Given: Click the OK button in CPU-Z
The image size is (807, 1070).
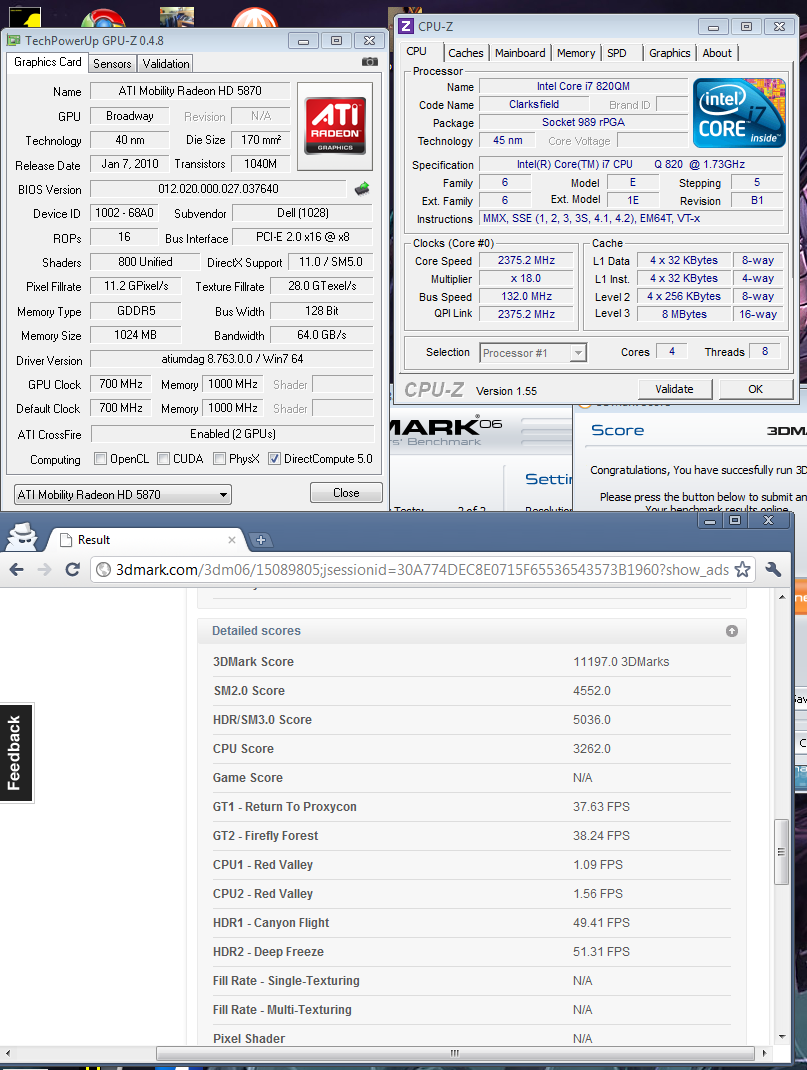Looking at the screenshot, I should click(755, 389).
